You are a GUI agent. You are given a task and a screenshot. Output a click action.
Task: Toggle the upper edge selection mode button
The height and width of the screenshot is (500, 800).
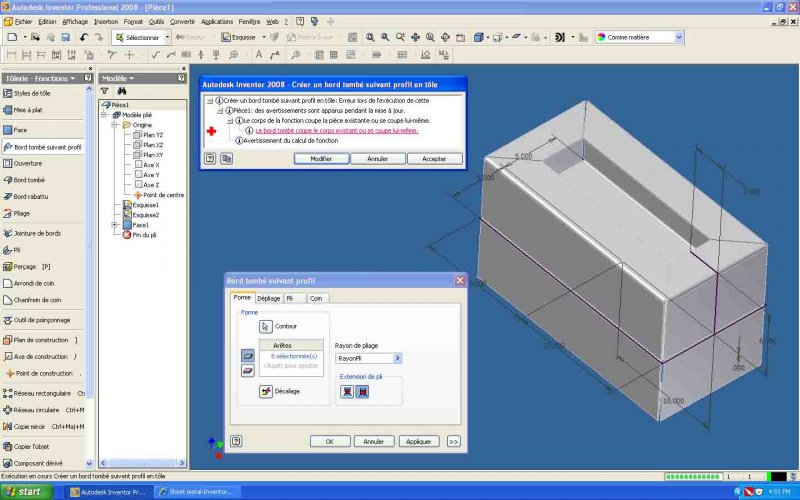[x=247, y=355]
